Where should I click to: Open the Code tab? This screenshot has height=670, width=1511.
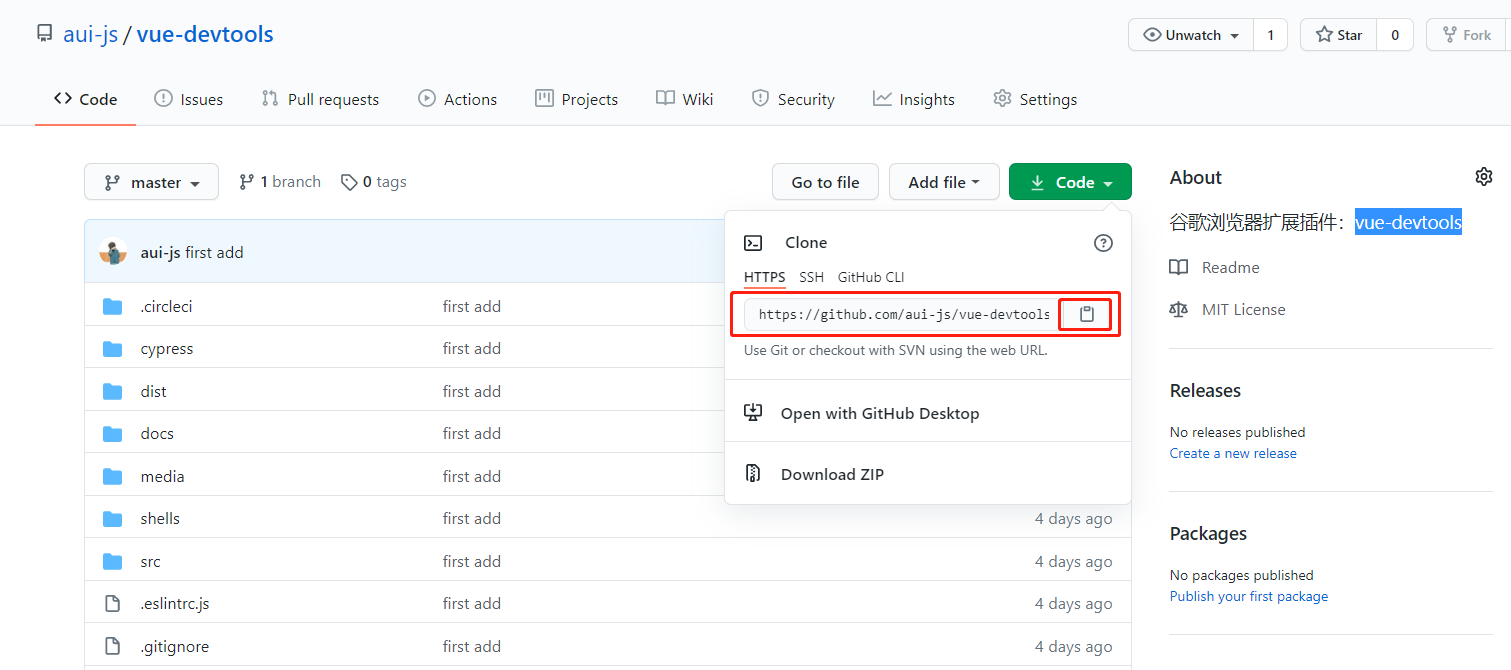tap(85, 99)
